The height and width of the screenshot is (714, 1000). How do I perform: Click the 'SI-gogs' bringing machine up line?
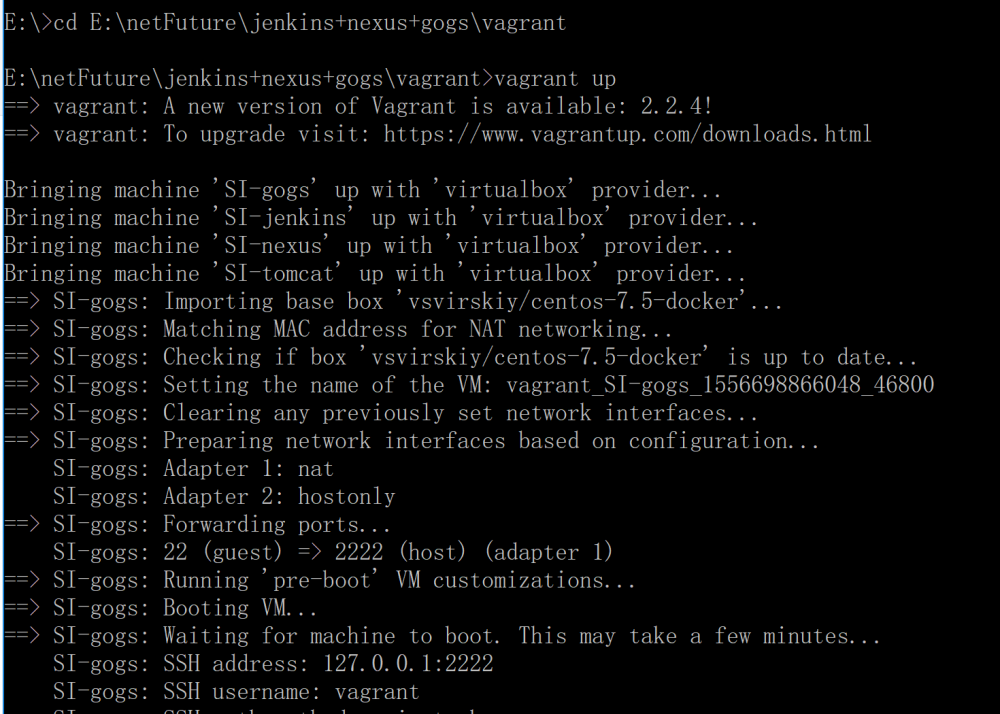pyautogui.click(x=361, y=190)
